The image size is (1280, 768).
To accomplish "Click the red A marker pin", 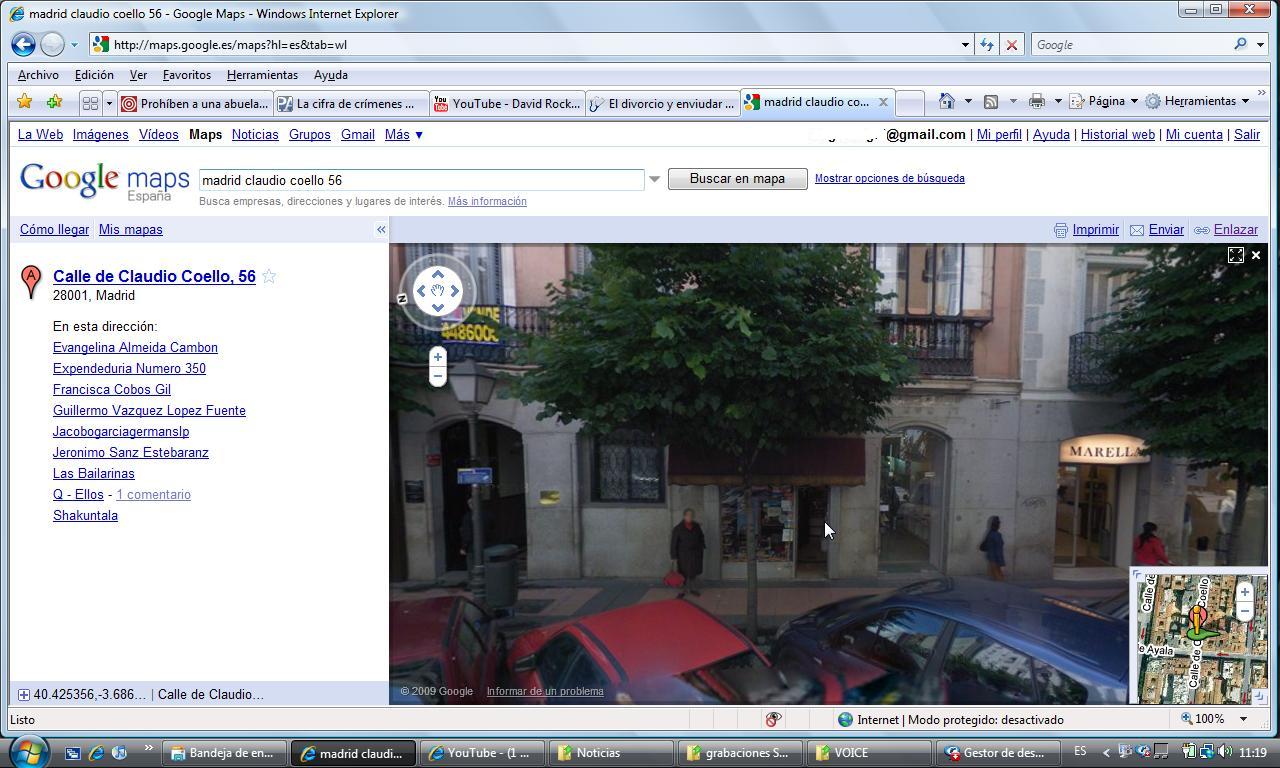I will coord(31,282).
